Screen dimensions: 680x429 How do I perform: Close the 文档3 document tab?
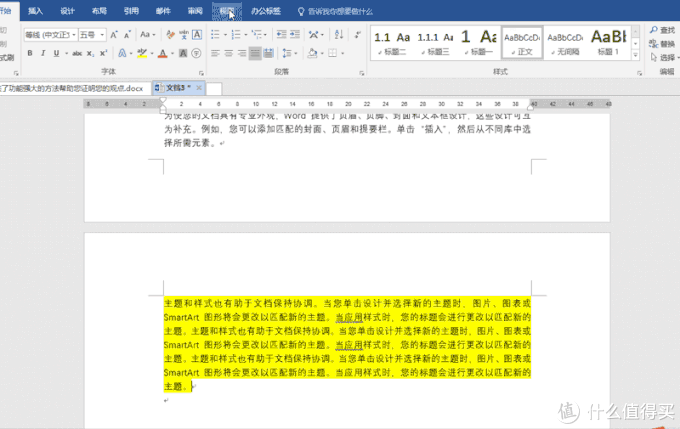[x=199, y=88]
